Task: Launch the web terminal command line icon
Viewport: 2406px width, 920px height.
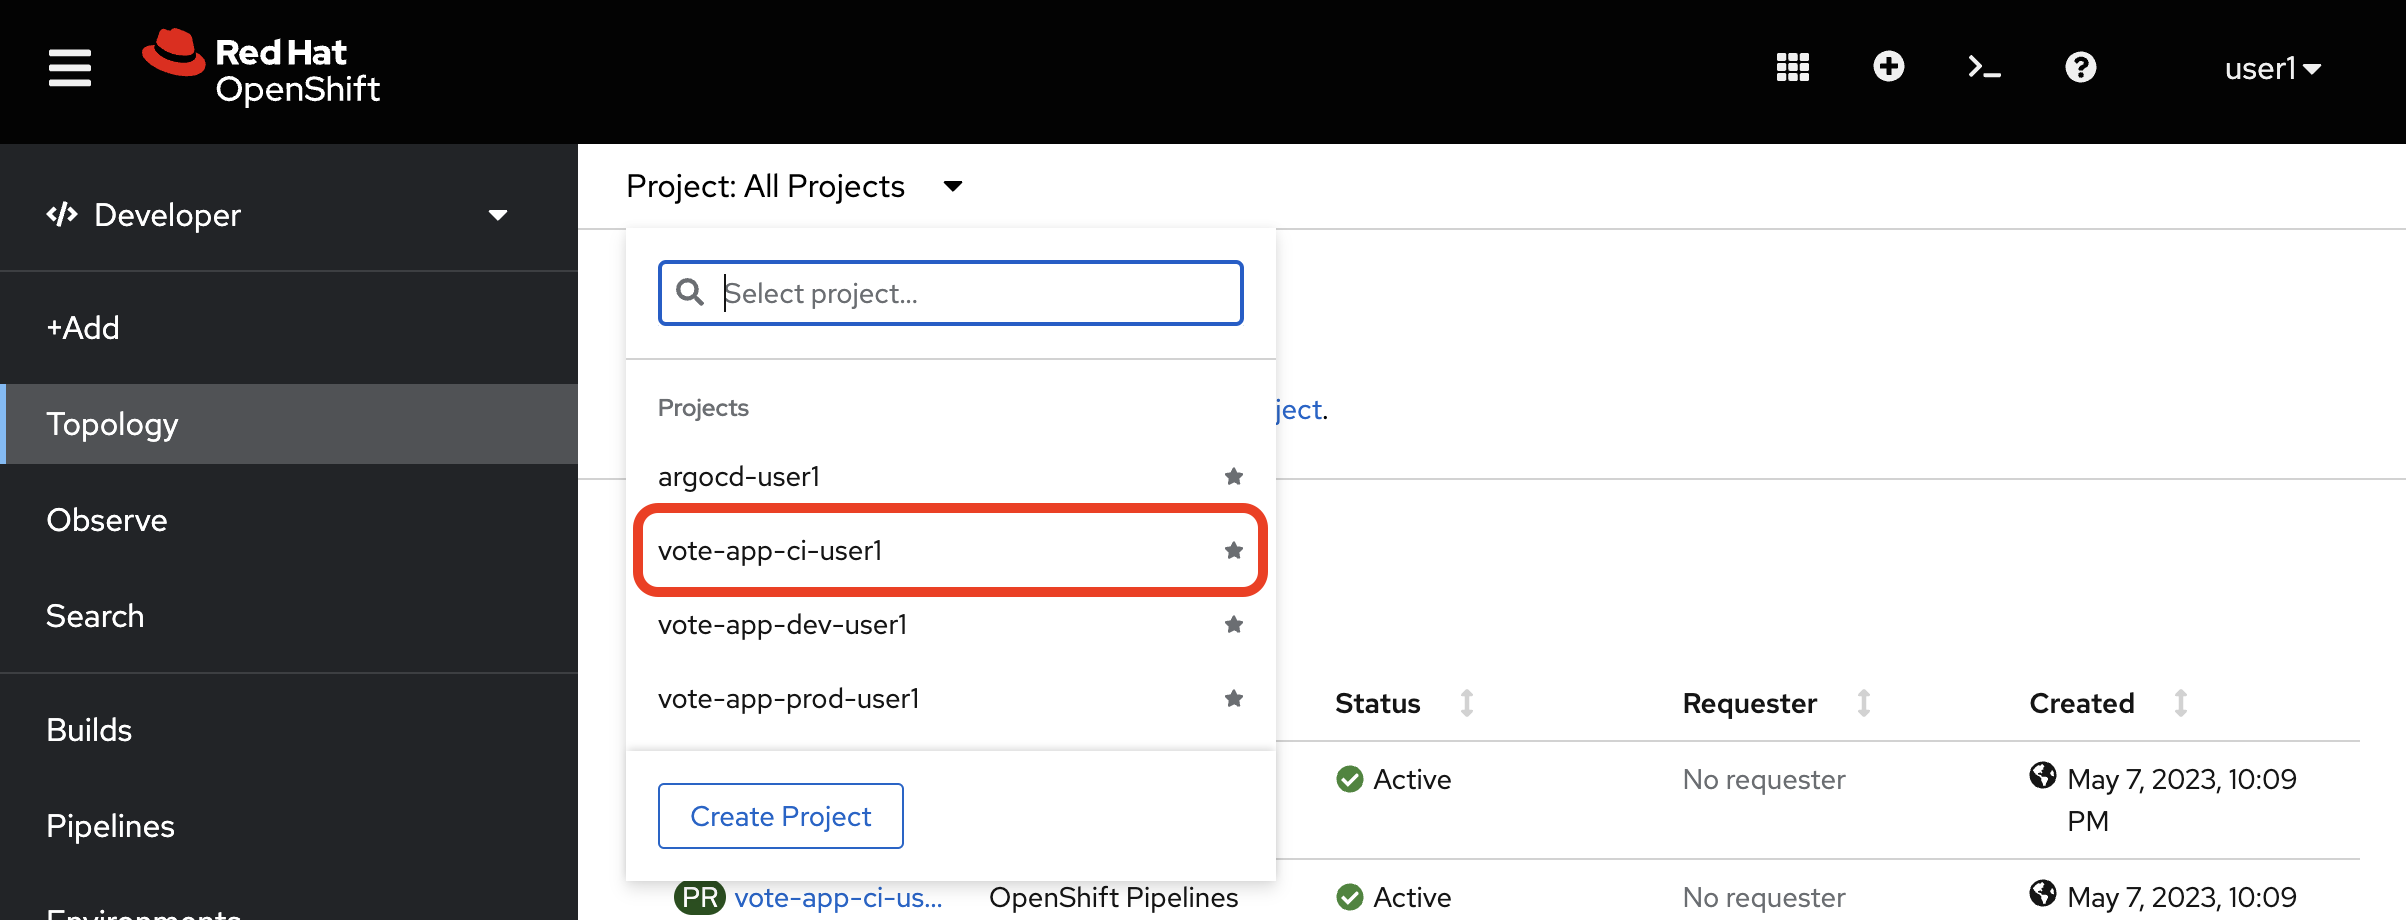Action: 1984,68
